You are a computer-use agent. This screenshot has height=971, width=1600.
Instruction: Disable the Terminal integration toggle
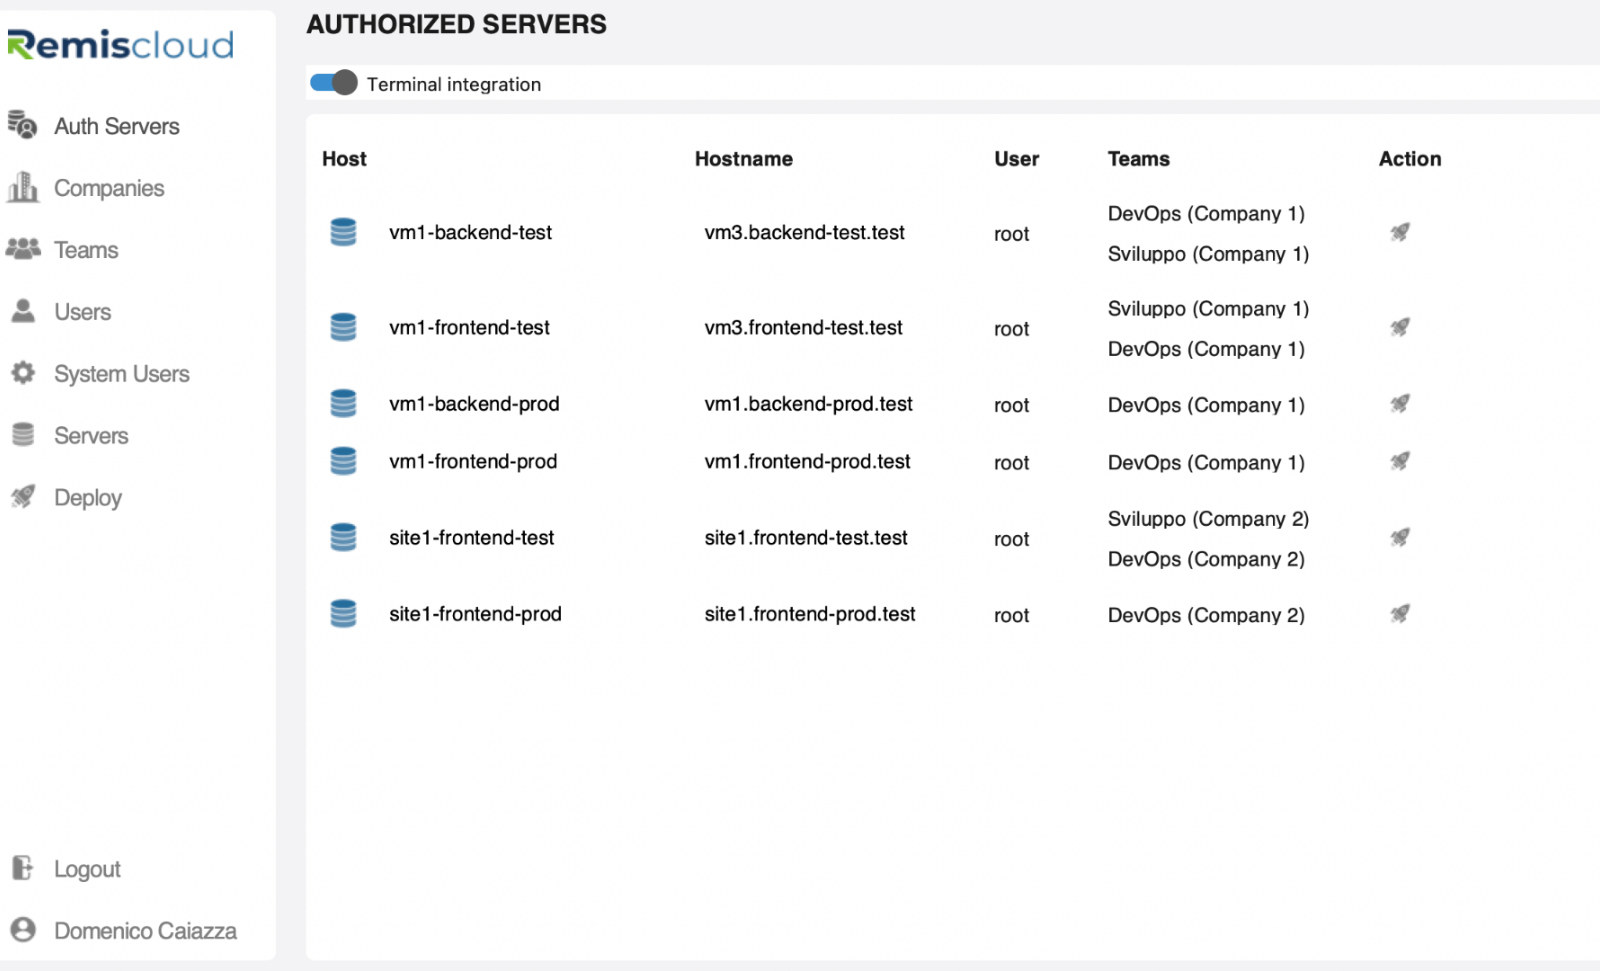pos(332,84)
